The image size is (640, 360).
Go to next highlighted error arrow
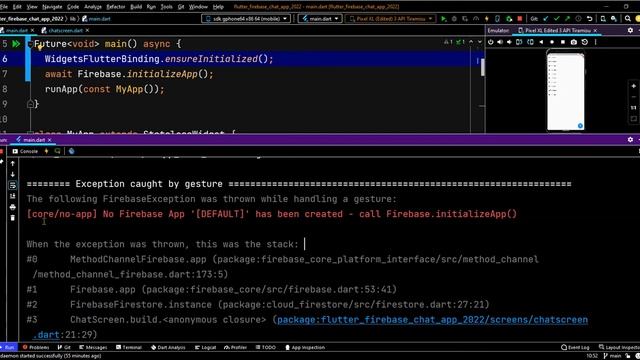[480, 42]
